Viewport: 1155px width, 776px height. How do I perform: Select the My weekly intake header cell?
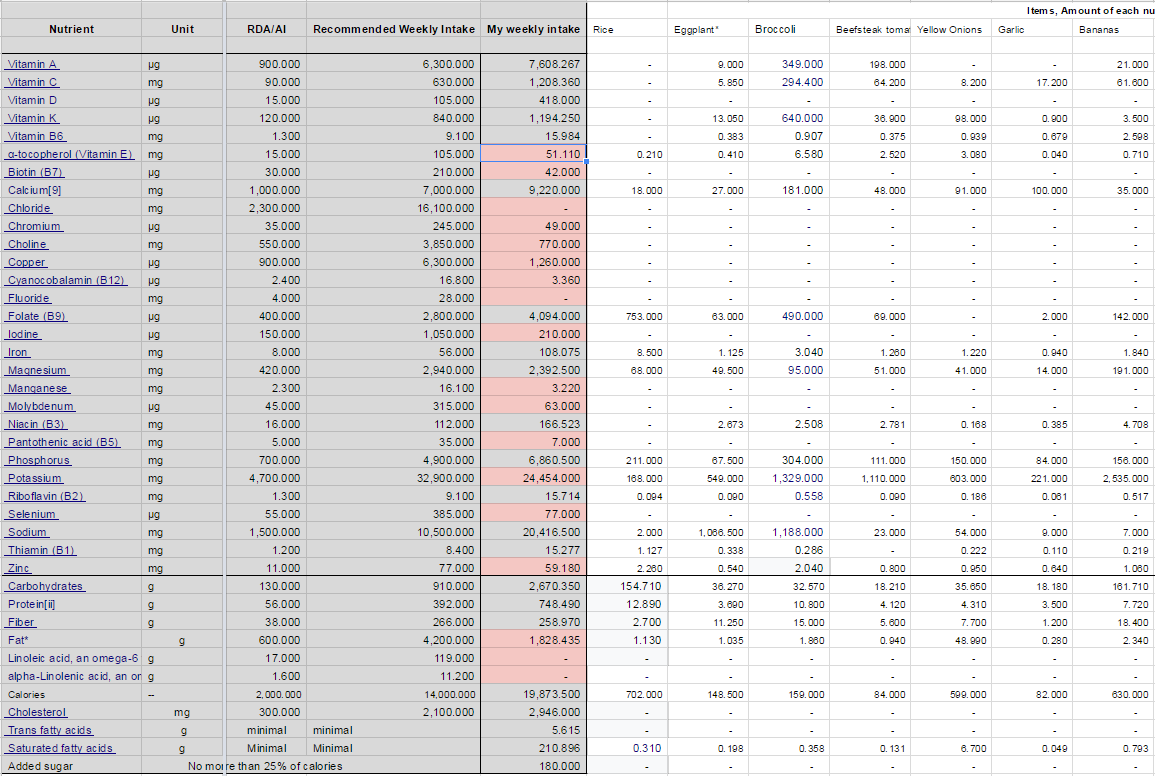point(533,29)
